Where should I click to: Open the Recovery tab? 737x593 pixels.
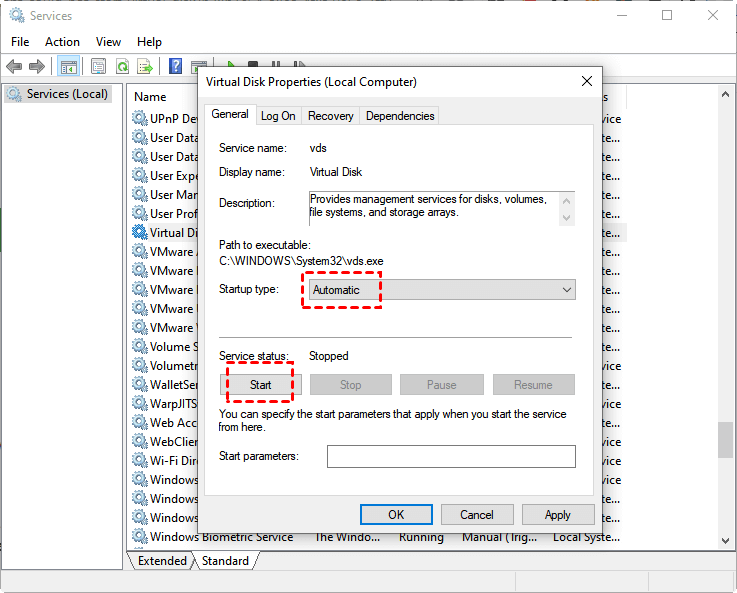pos(330,116)
